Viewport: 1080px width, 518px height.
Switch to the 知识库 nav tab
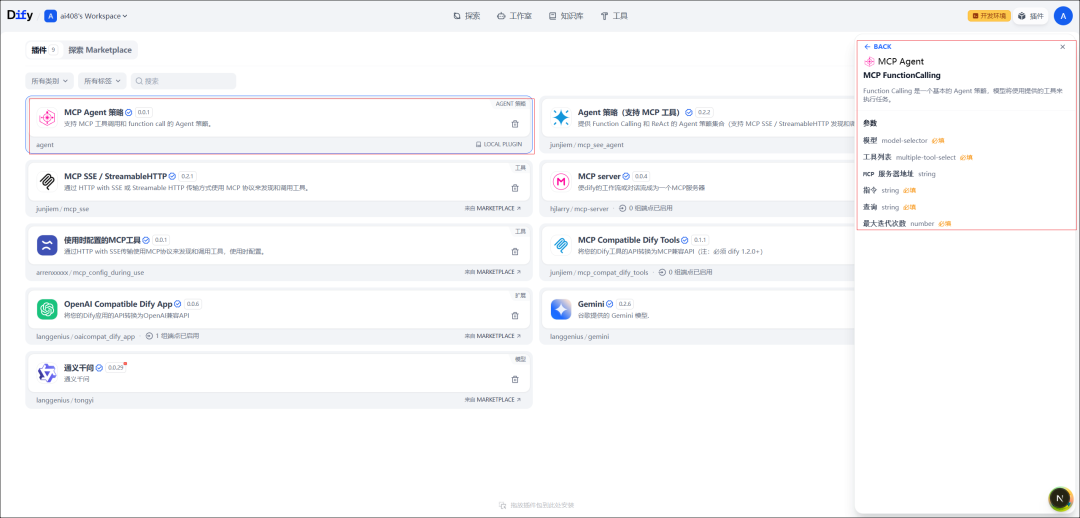pos(566,16)
